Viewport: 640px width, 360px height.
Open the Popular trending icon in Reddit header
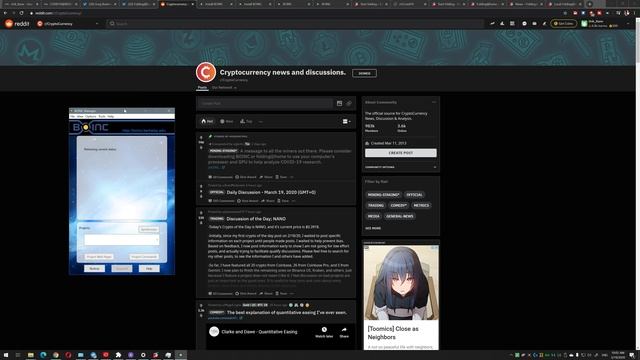point(492,24)
